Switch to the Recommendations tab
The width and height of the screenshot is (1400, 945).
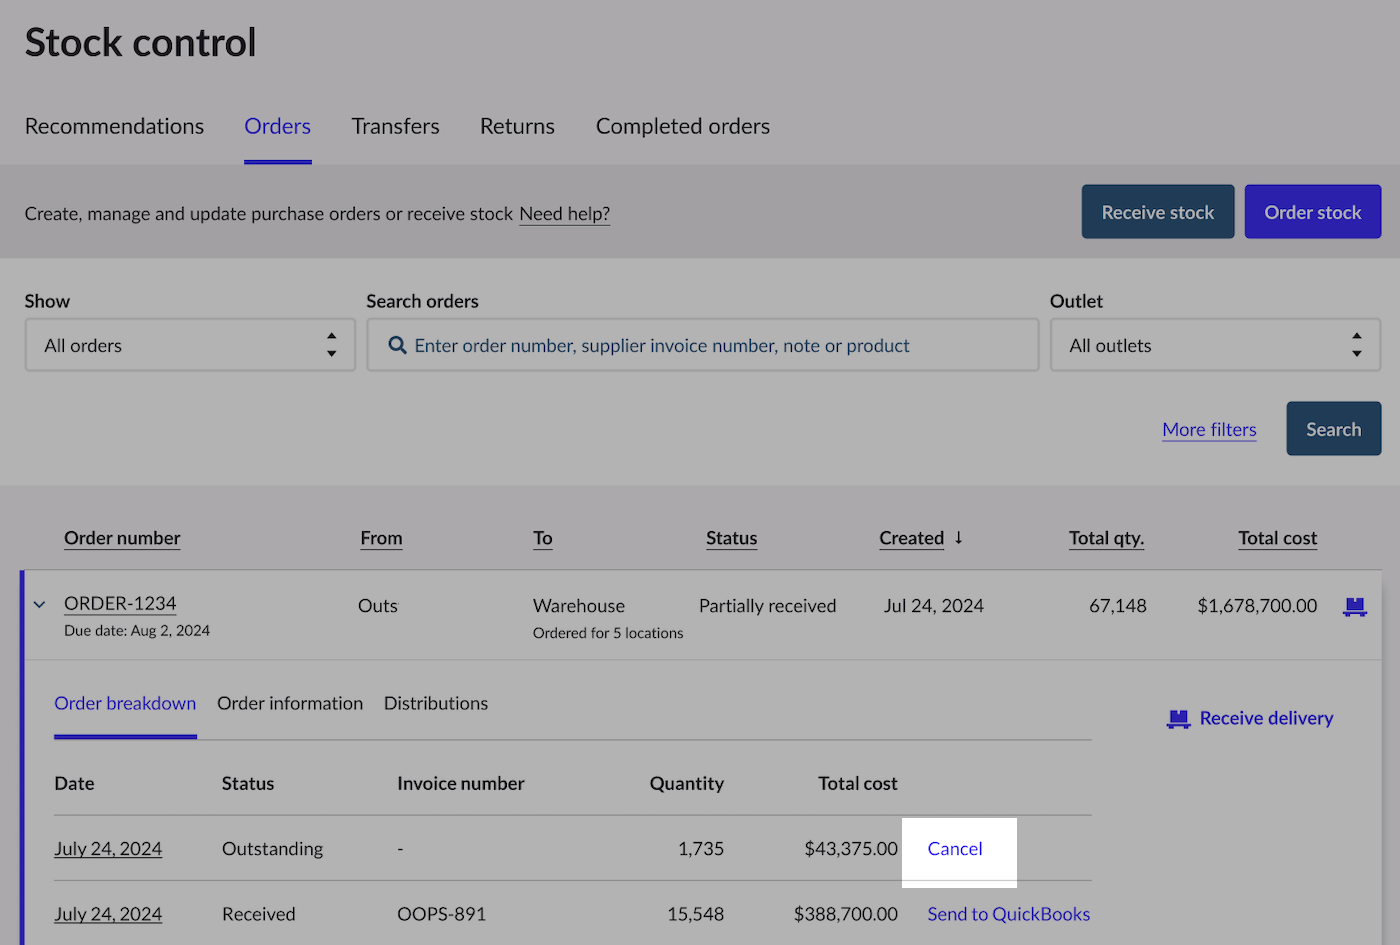[114, 126]
